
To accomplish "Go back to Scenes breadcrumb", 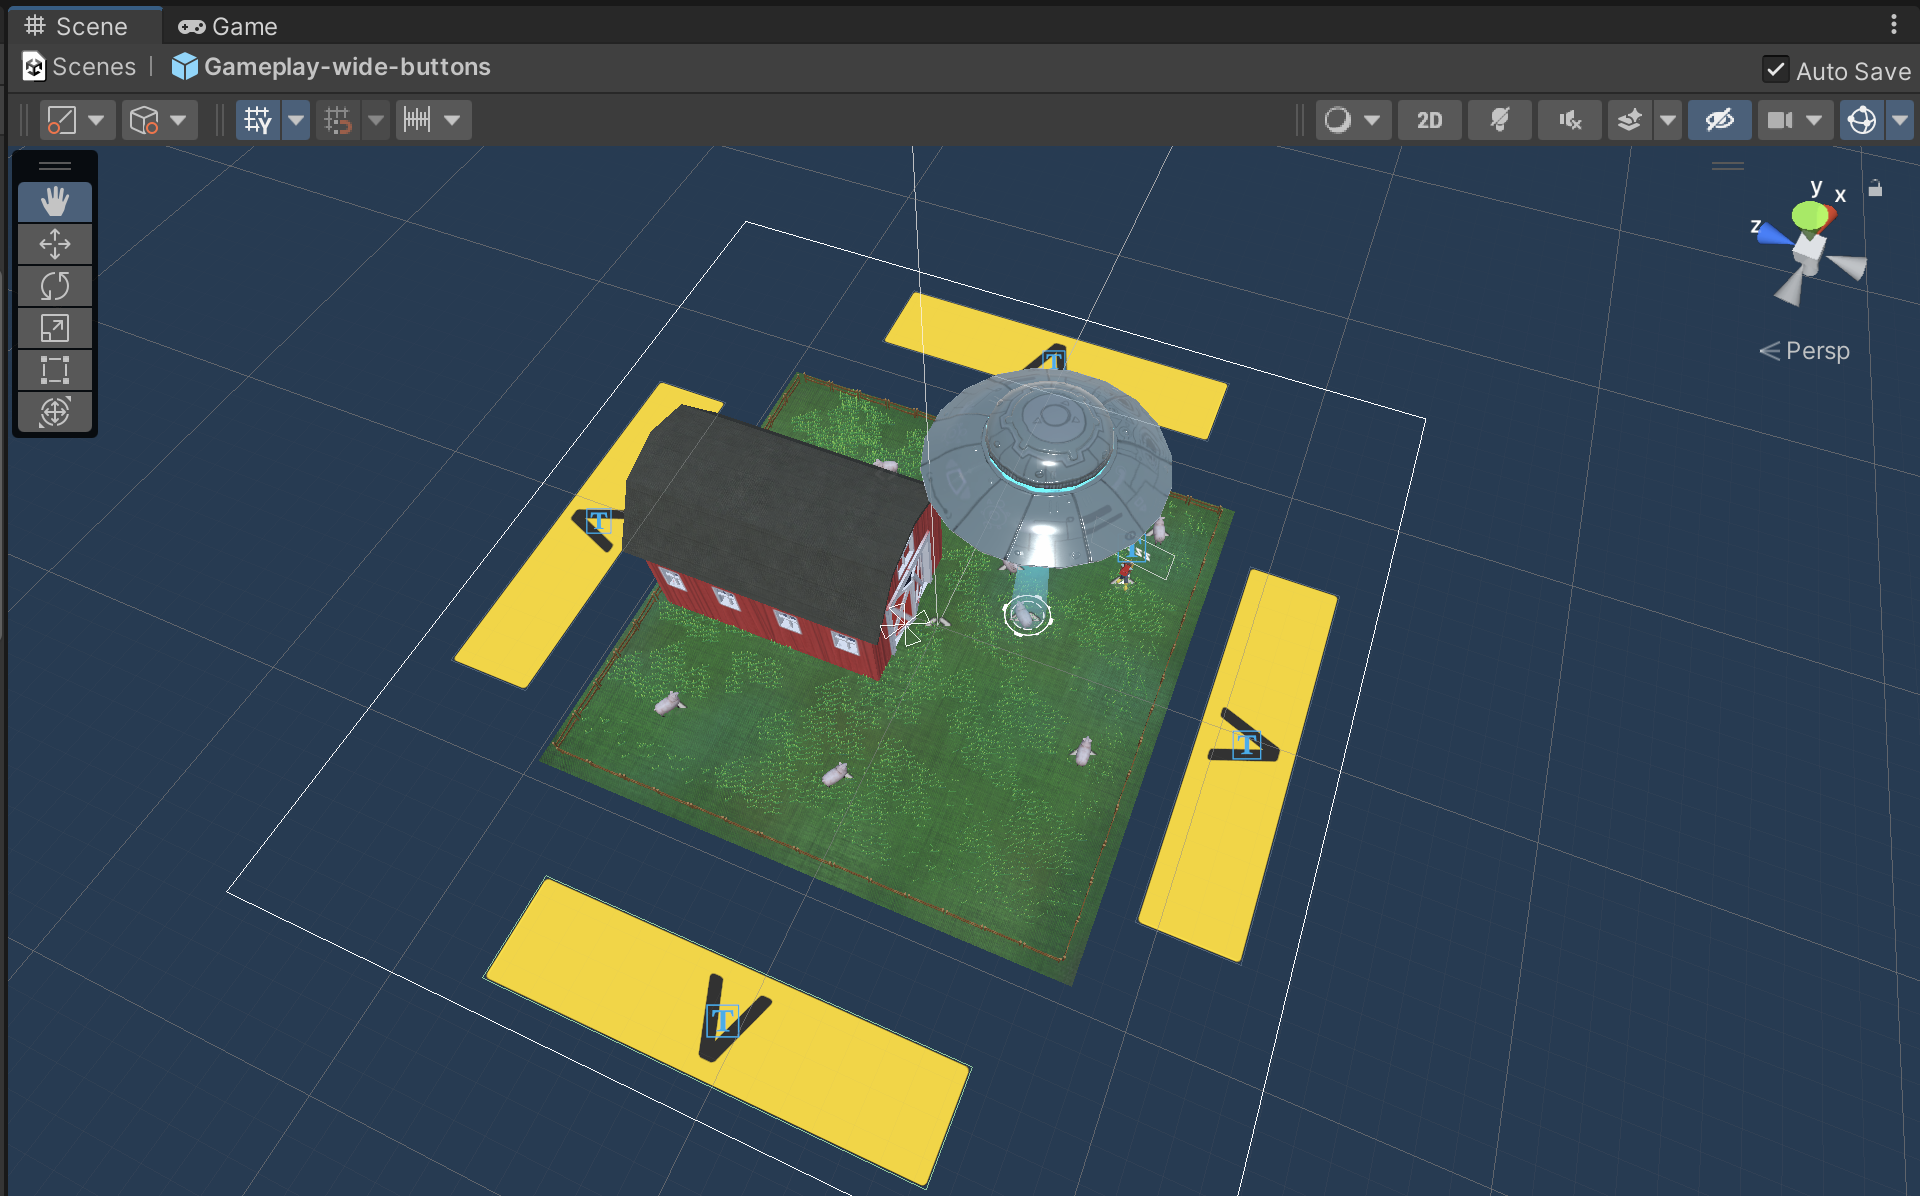I will pyautogui.click(x=93, y=67).
